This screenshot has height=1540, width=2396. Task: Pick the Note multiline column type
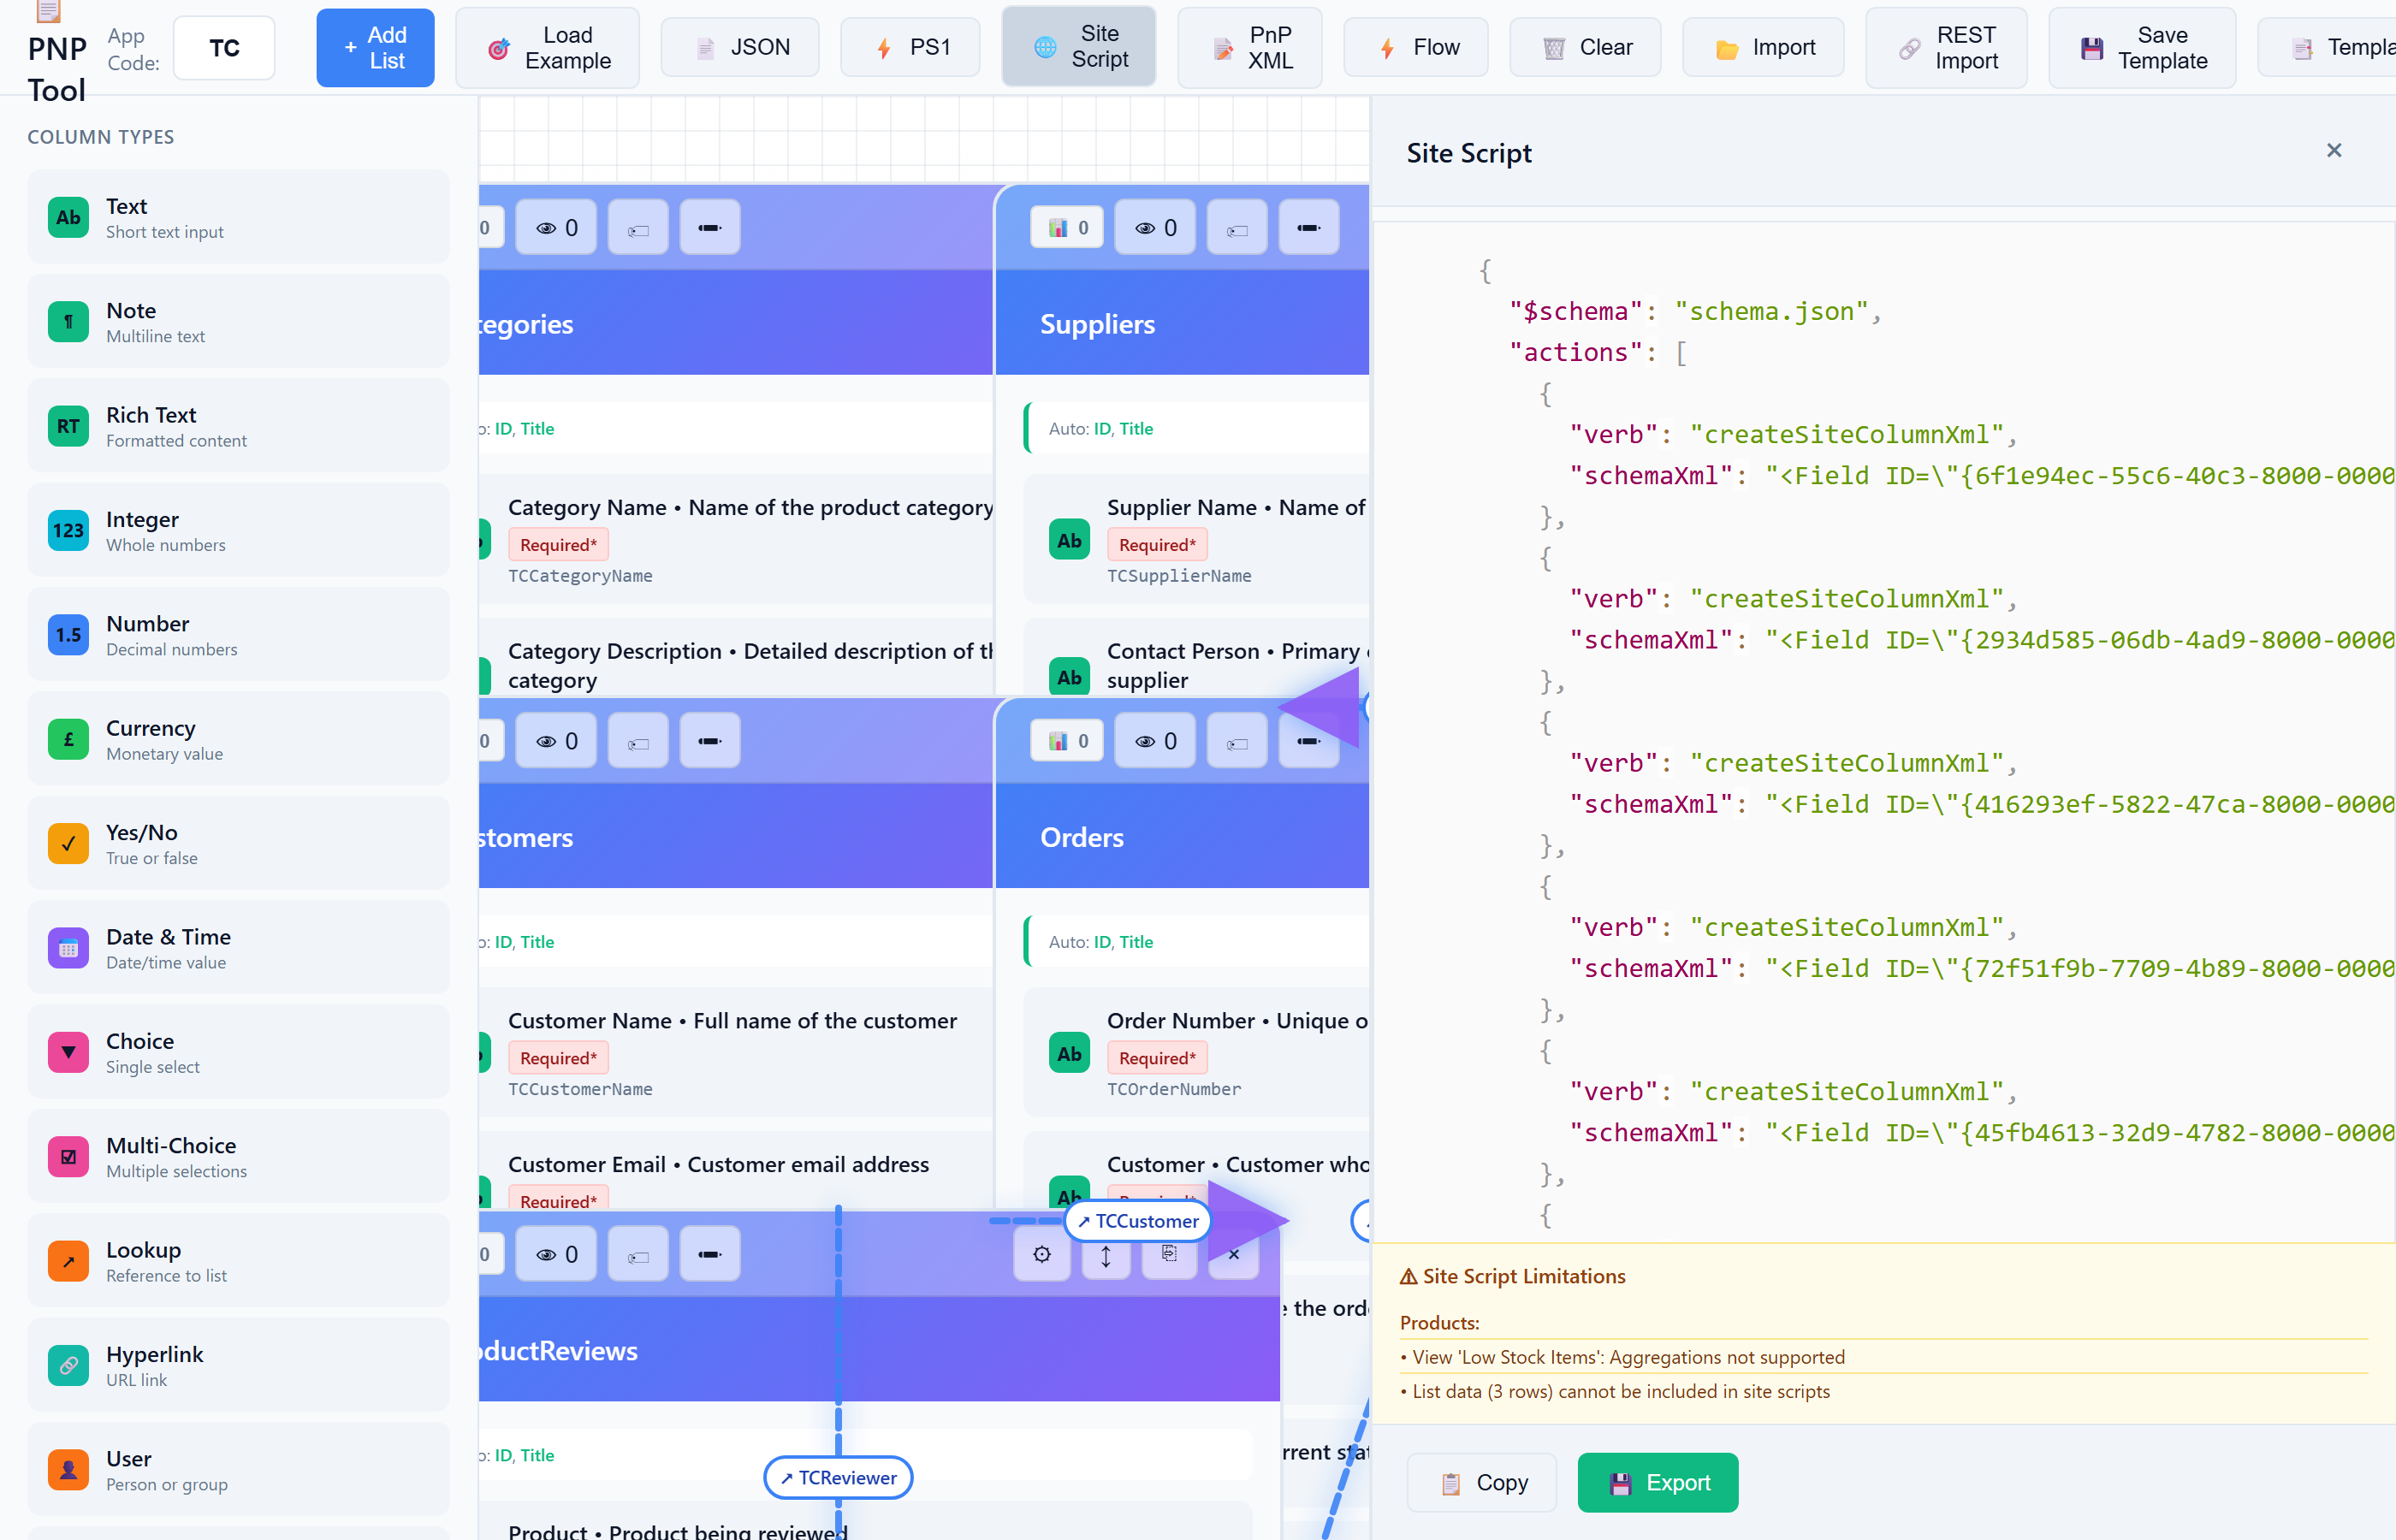[x=238, y=322]
